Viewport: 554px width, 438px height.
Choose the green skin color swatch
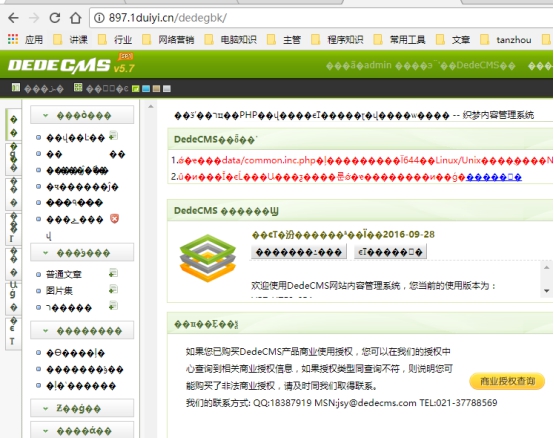[x=136, y=89]
